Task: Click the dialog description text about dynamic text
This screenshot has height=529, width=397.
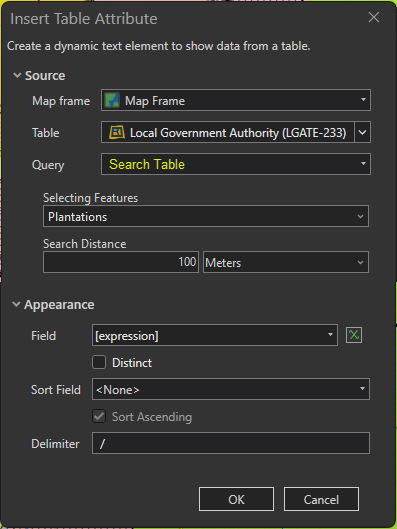Action: click(159, 46)
